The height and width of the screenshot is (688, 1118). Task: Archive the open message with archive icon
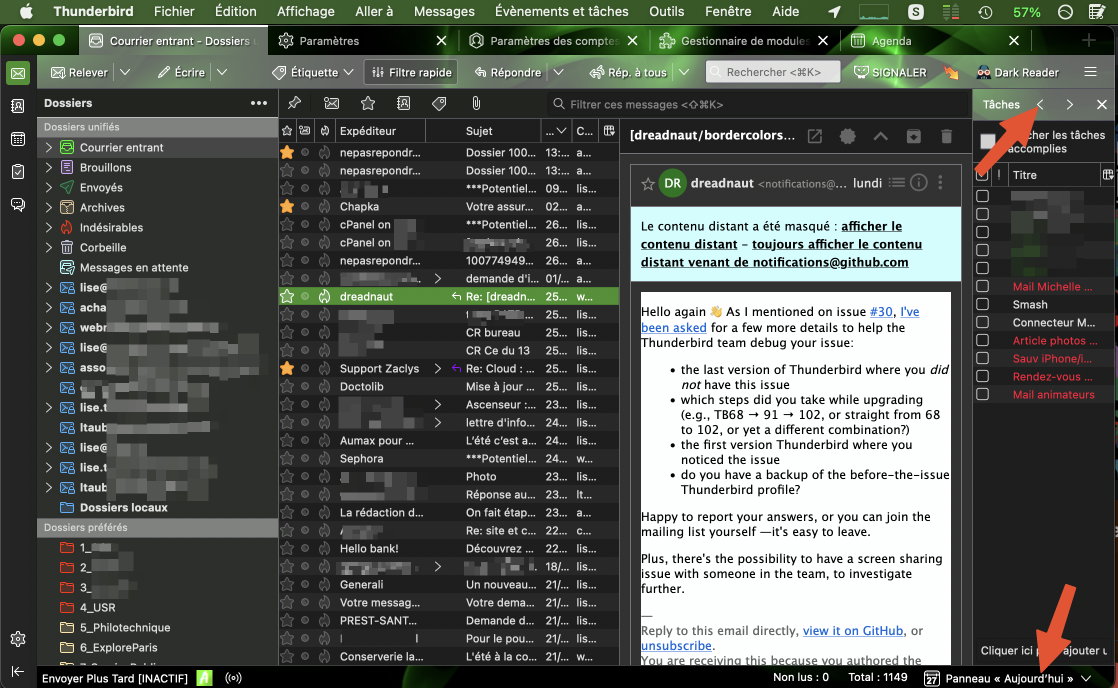pyautogui.click(x=913, y=136)
